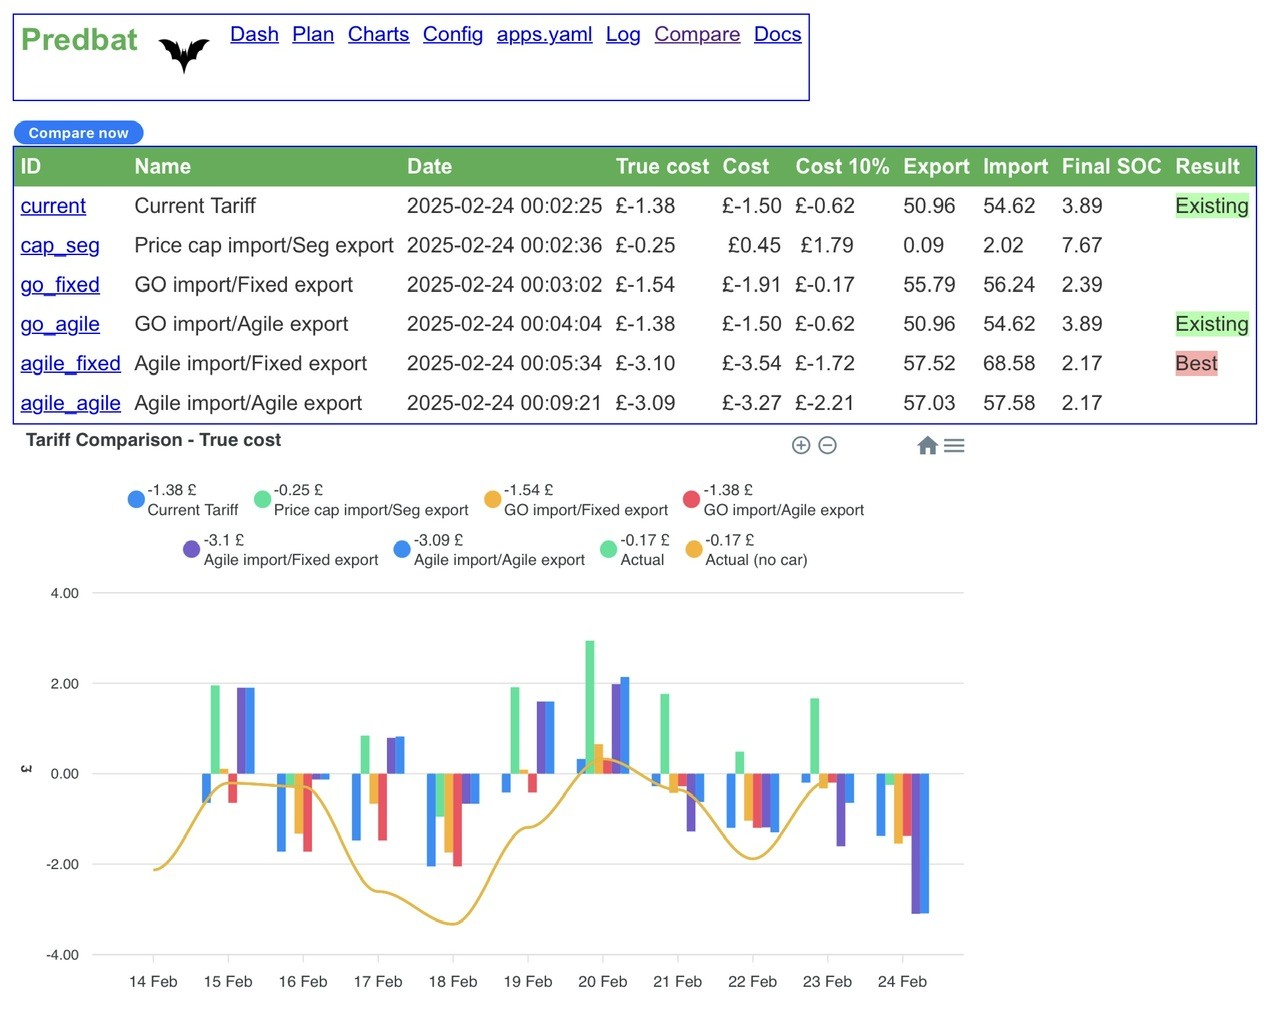This screenshot has height=1031, width=1280.
Task: Click the Predbat bat logo icon
Action: 184,54
